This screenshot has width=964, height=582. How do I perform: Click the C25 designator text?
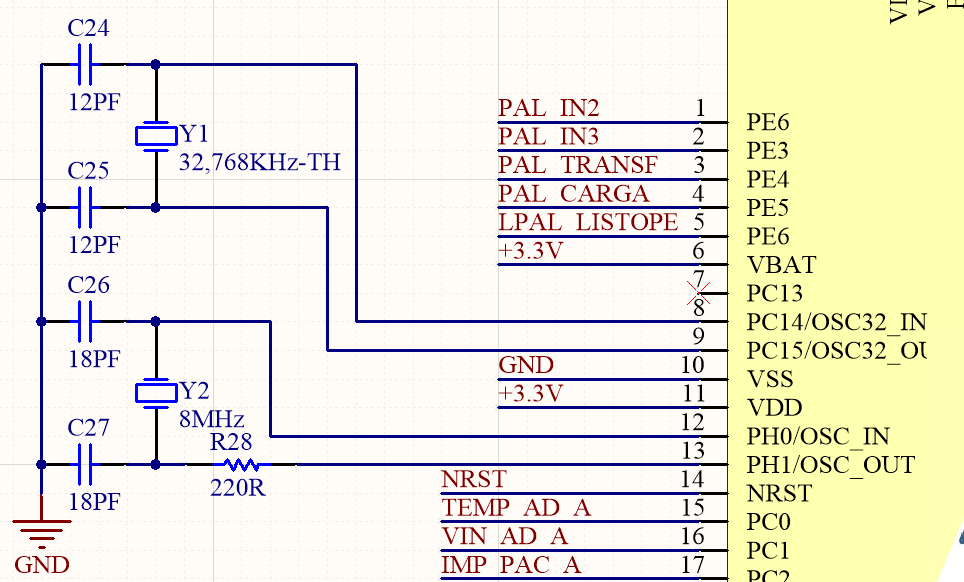click(x=89, y=171)
